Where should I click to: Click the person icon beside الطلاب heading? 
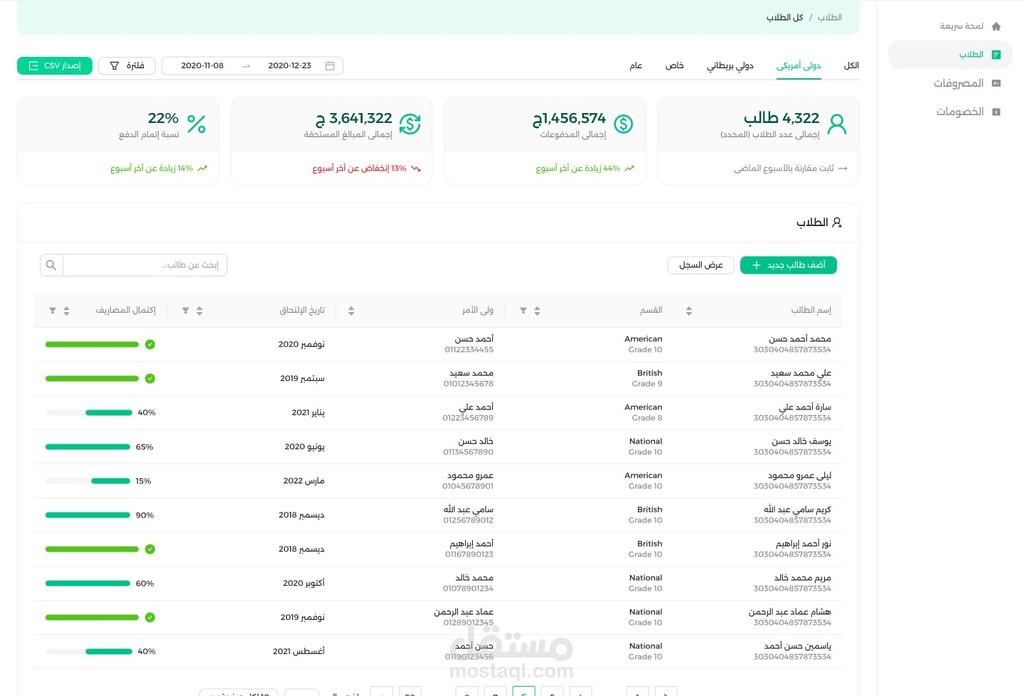coord(837,223)
